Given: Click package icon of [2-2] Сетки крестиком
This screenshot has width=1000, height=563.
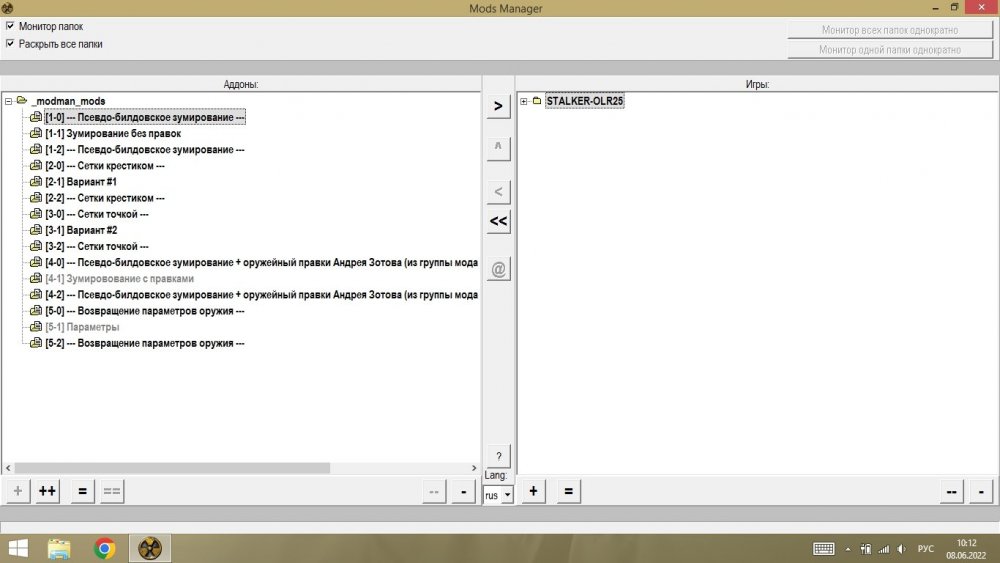Looking at the screenshot, I should (36, 198).
